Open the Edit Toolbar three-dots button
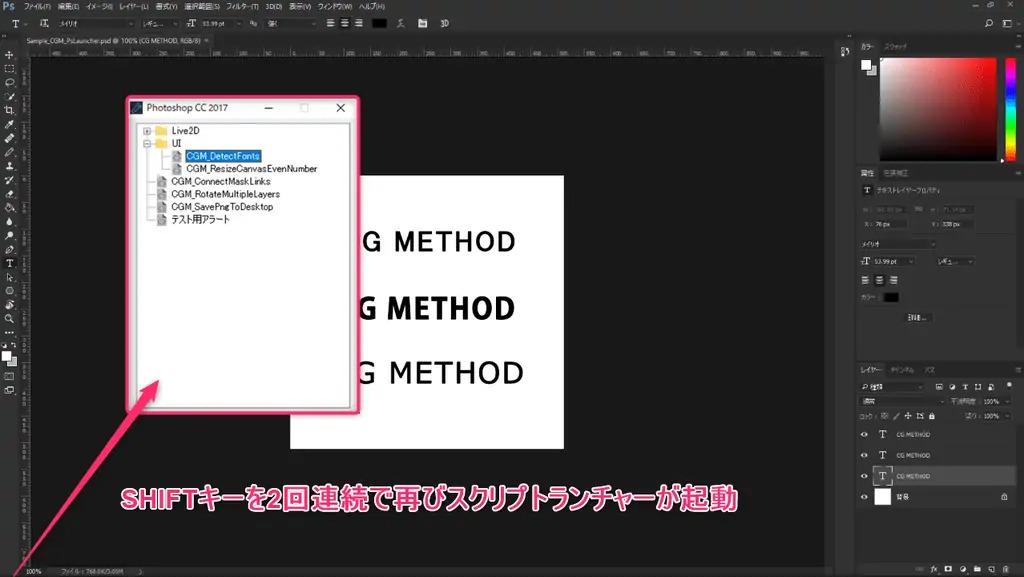 (9, 332)
